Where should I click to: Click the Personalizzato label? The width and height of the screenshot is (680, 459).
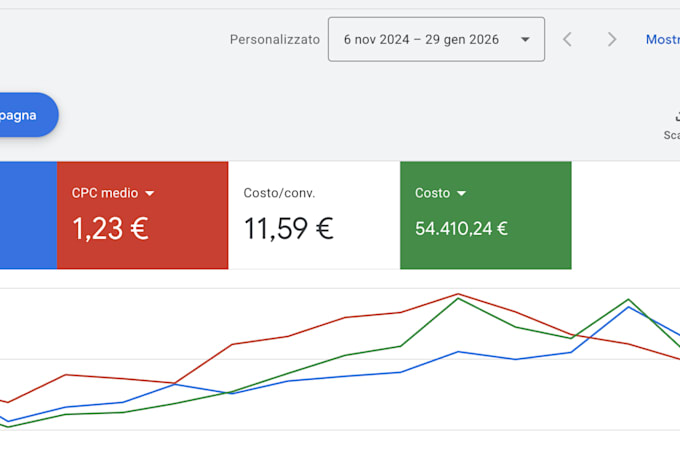(x=275, y=39)
